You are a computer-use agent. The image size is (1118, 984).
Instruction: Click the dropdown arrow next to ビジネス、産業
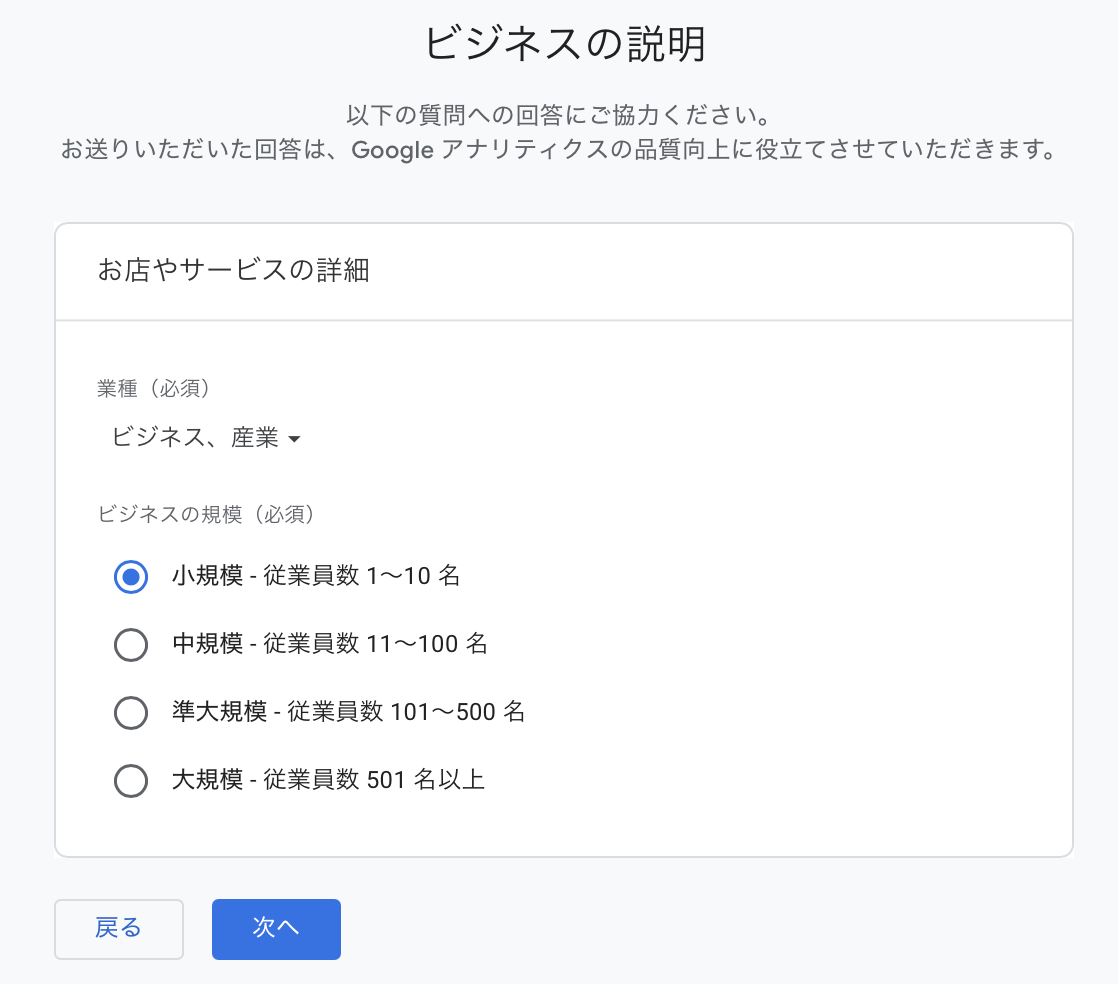(x=295, y=438)
